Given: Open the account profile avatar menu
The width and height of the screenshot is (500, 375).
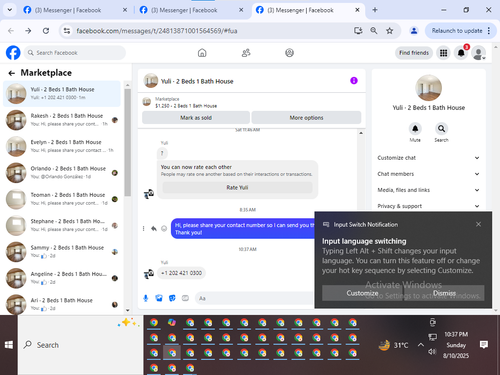Looking at the screenshot, I should (479, 53).
